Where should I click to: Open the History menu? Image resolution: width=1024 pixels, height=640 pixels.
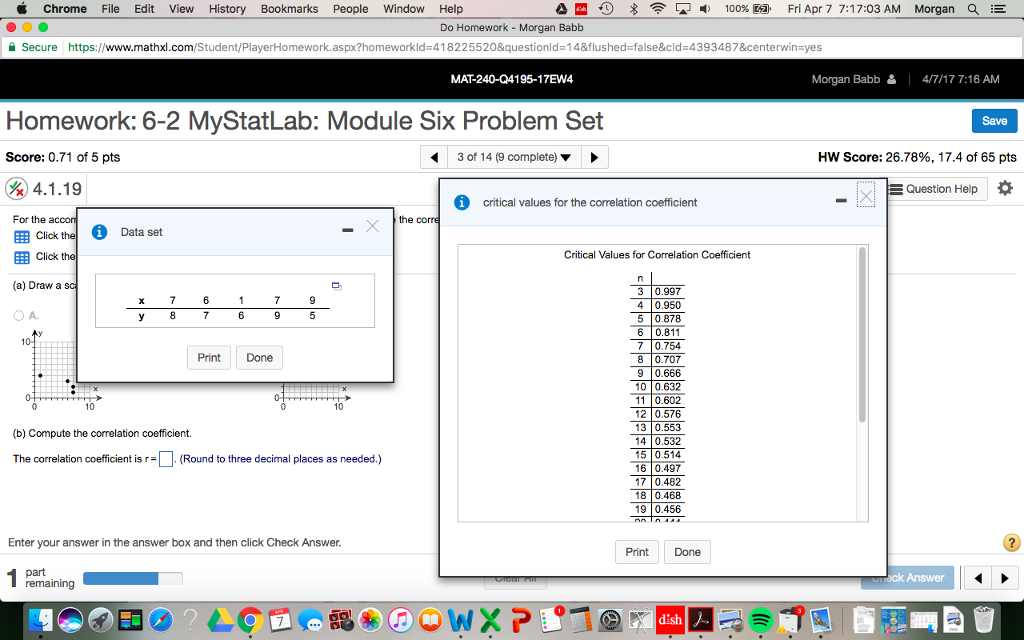(227, 8)
